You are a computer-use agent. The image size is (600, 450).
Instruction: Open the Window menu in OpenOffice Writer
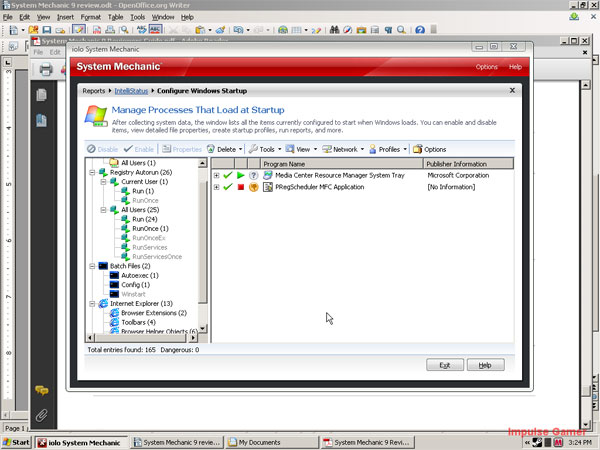pyautogui.click(x=163, y=17)
